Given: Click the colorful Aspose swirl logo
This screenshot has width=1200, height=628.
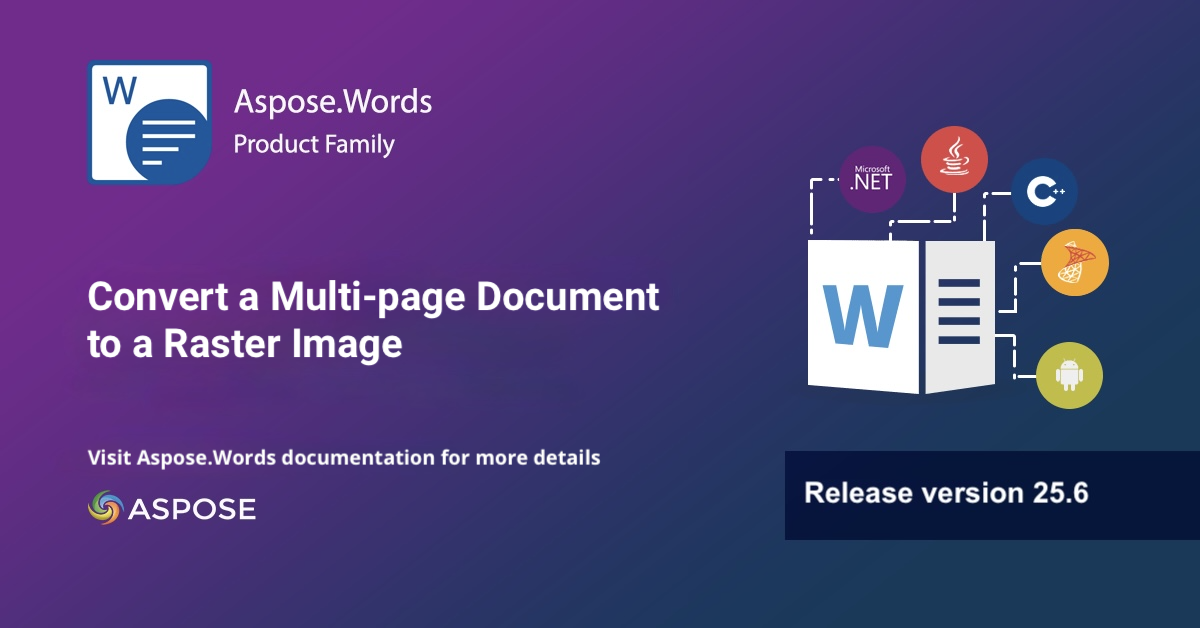Looking at the screenshot, I should click(104, 508).
